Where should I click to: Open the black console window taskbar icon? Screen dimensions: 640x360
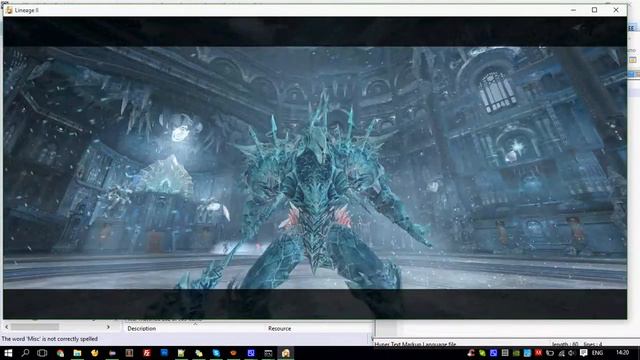pos(268,353)
